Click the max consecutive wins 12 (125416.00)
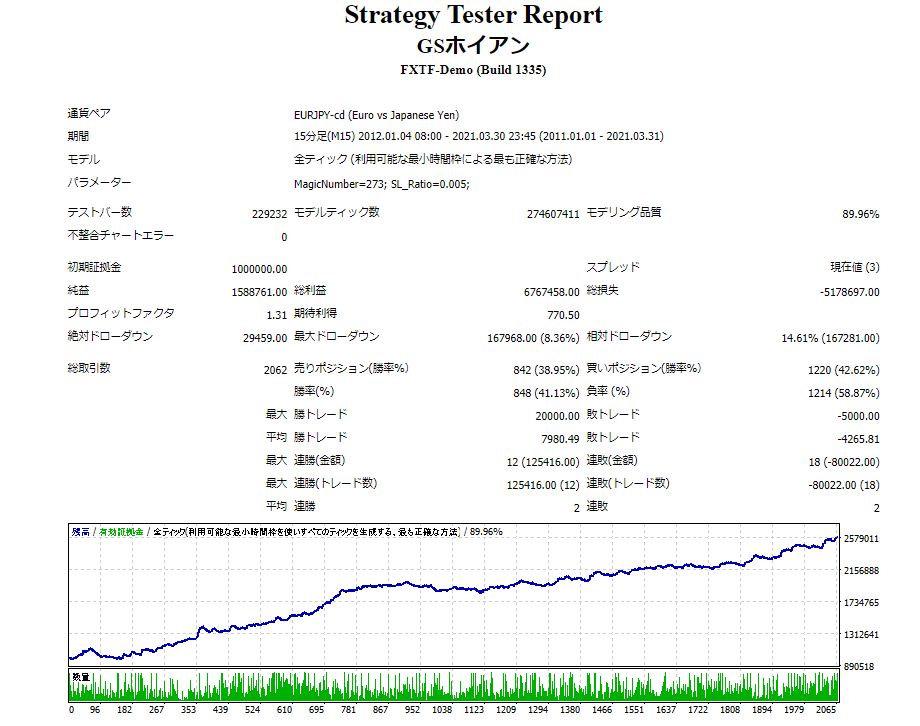 (x=543, y=462)
